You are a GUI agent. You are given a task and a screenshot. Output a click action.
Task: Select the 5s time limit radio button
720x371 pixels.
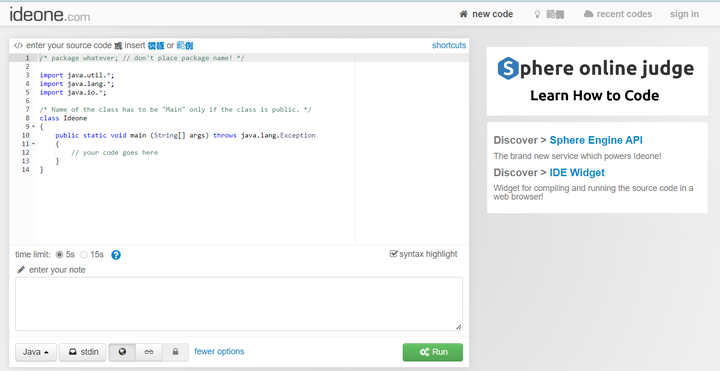pos(59,254)
